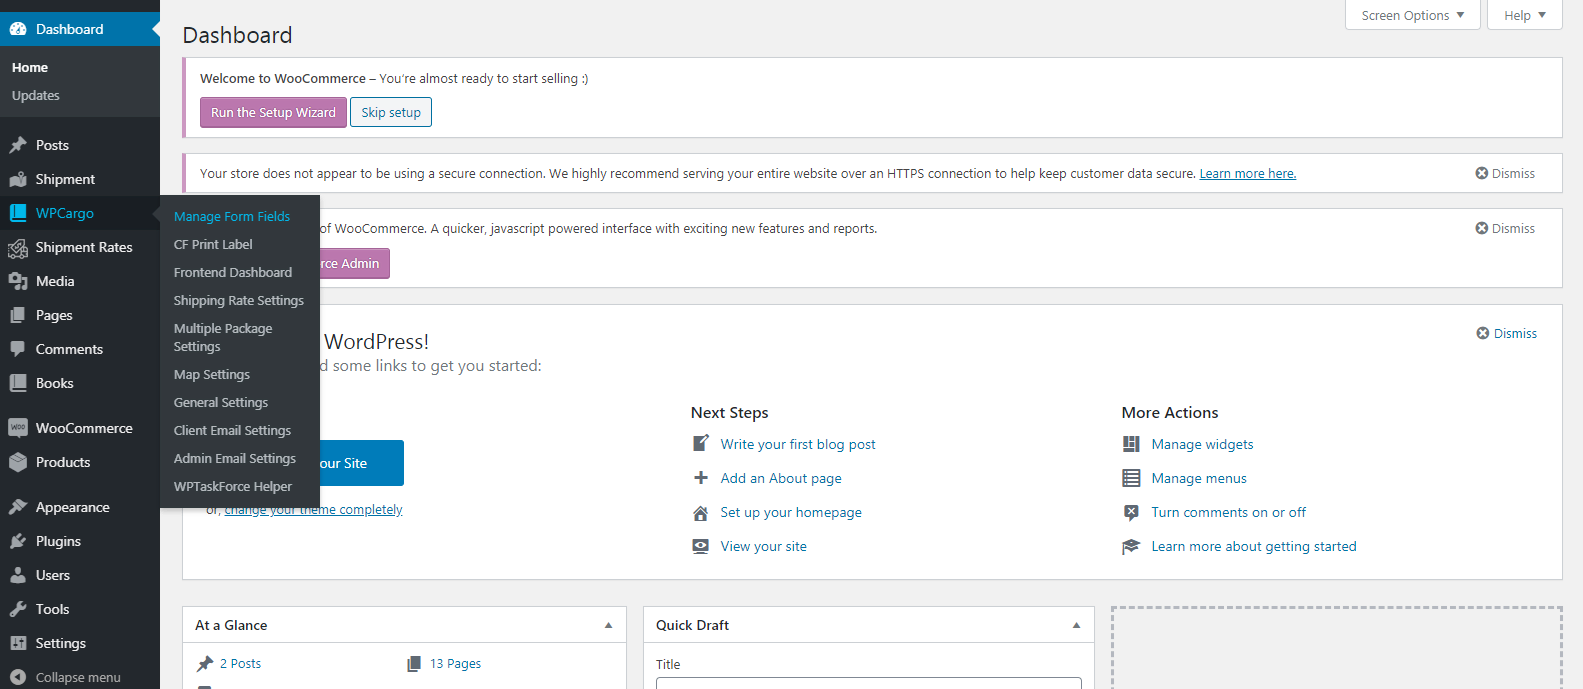Open CF Print Label submenu item
The image size is (1583, 689).
(x=213, y=244)
